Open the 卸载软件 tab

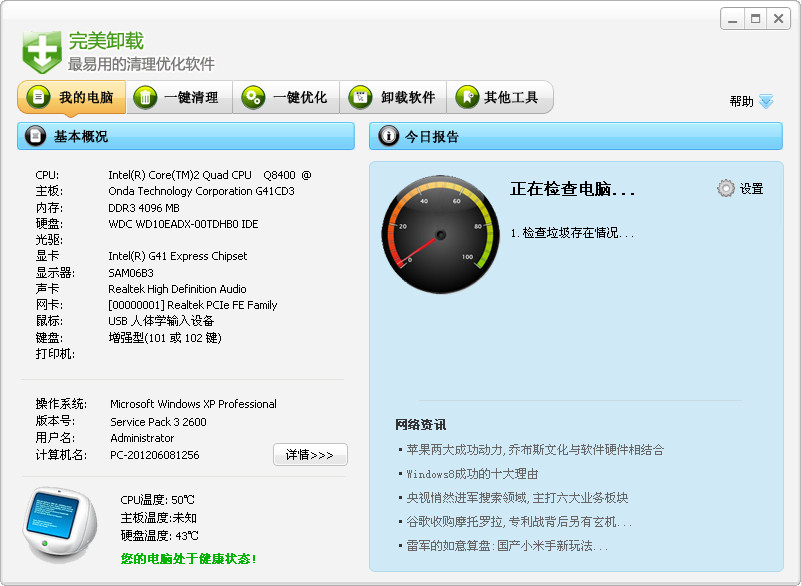point(393,97)
